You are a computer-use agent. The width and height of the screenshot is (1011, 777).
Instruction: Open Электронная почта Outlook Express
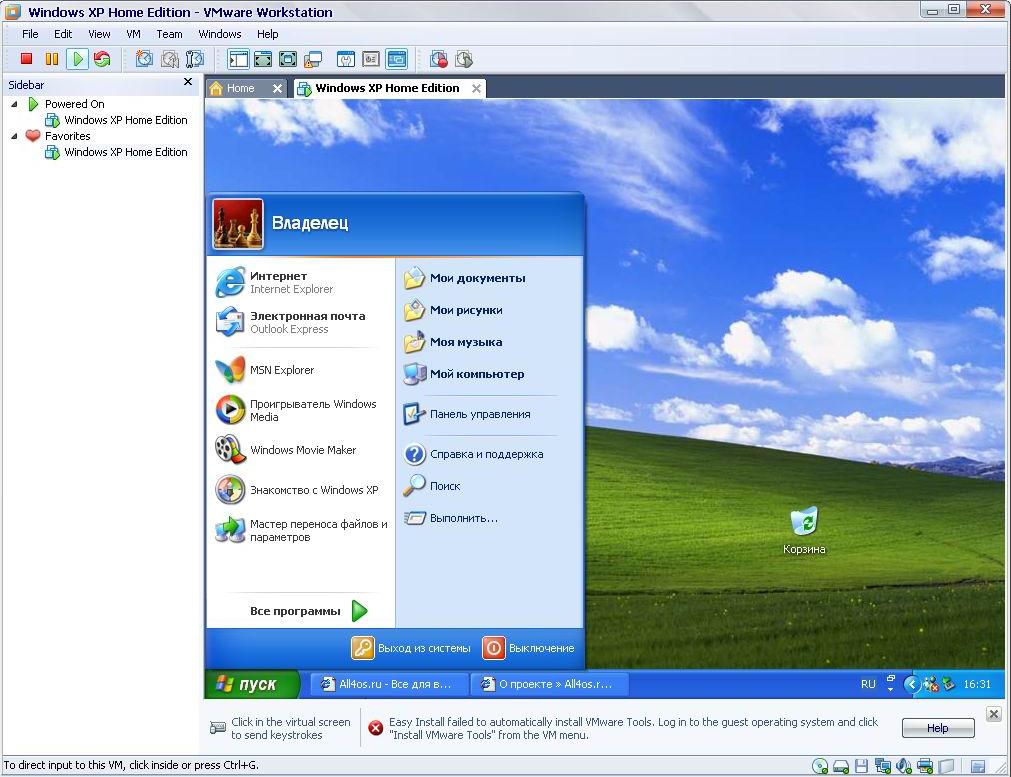pos(300,322)
